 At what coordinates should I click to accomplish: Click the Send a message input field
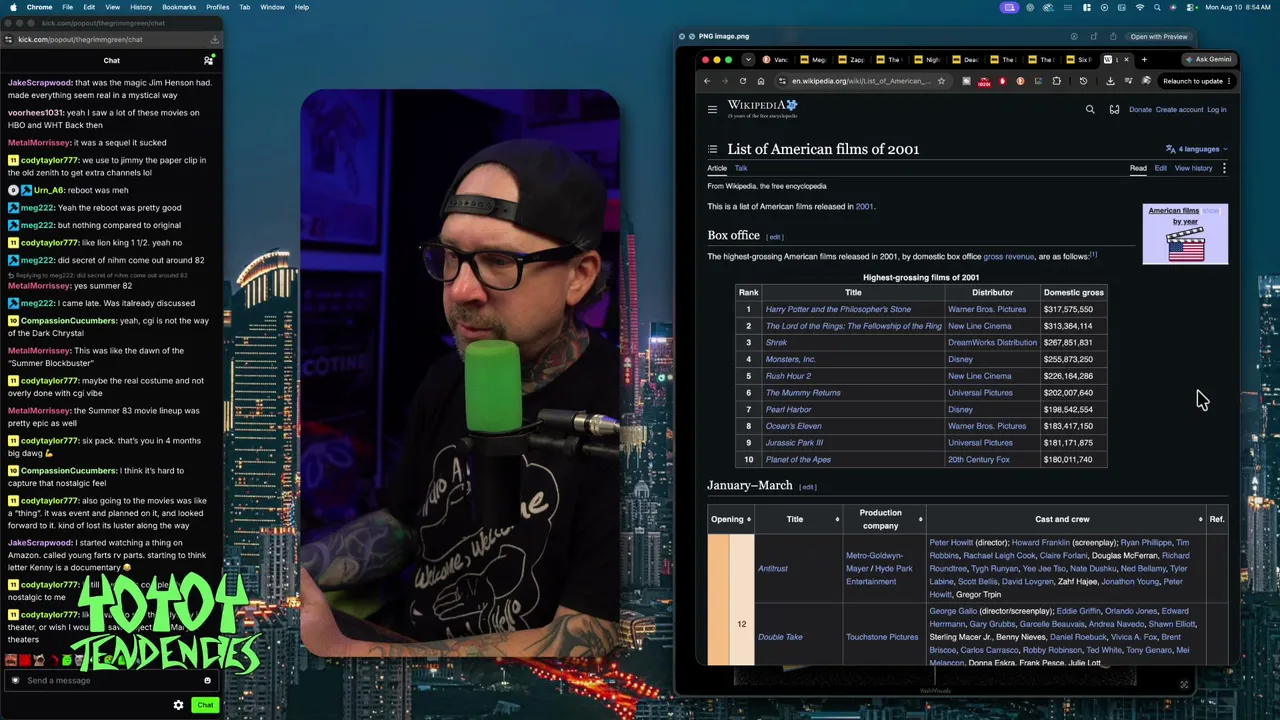tap(110, 681)
